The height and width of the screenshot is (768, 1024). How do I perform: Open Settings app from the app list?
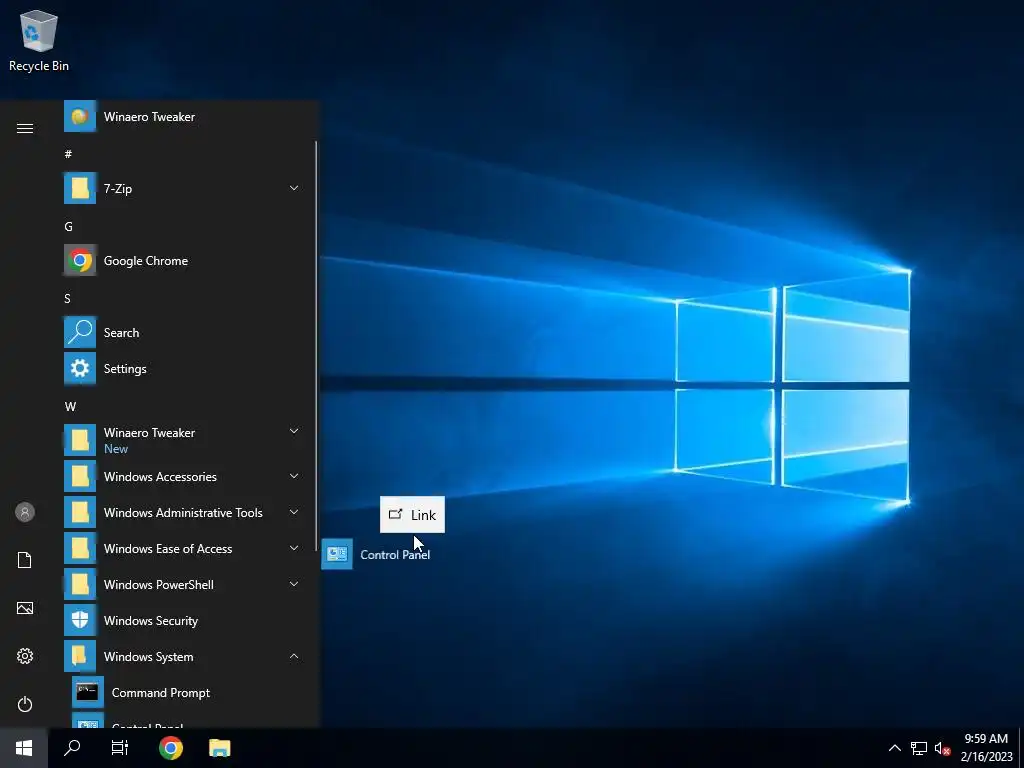click(125, 368)
